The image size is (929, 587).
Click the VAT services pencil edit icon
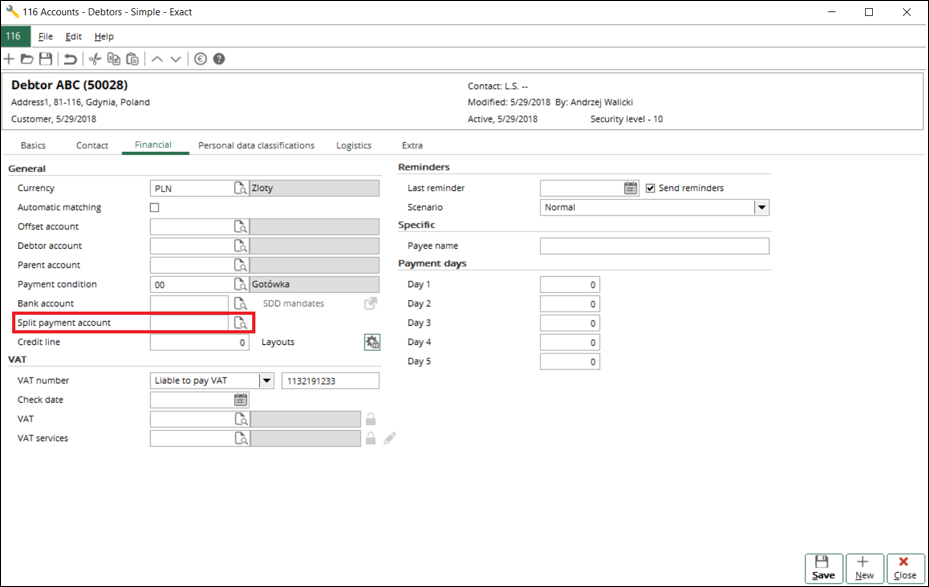(x=390, y=438)
